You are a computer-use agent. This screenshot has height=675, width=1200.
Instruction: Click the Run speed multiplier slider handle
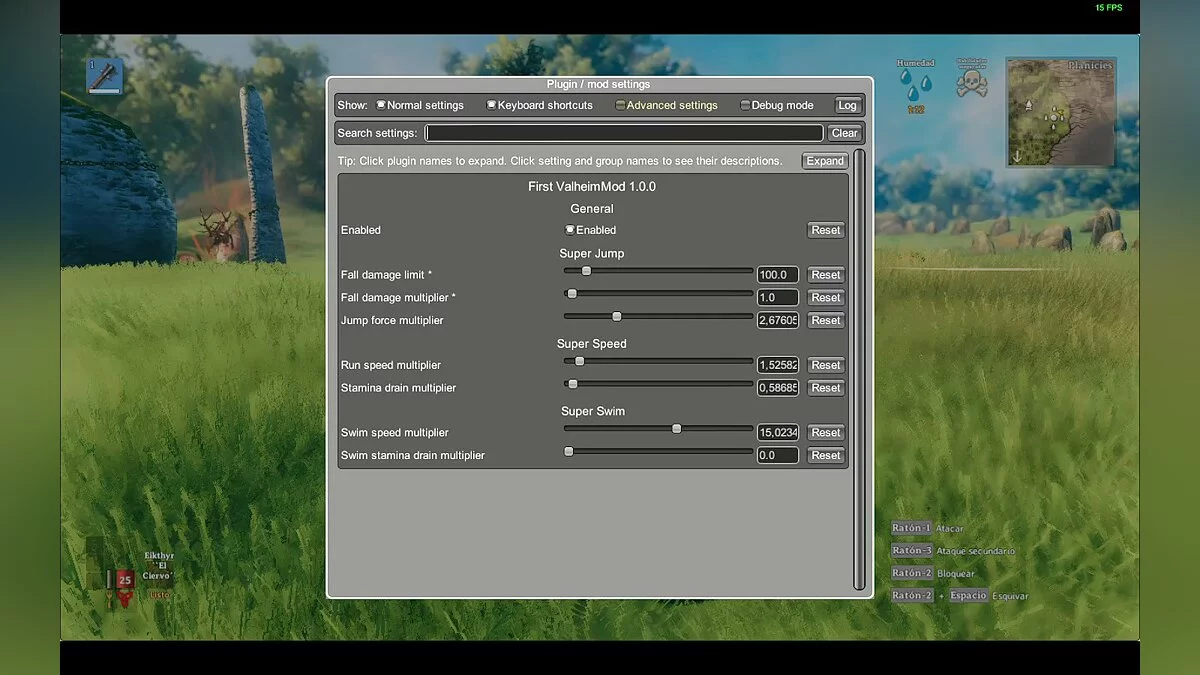pyautogui.click(x=582, y=361)
